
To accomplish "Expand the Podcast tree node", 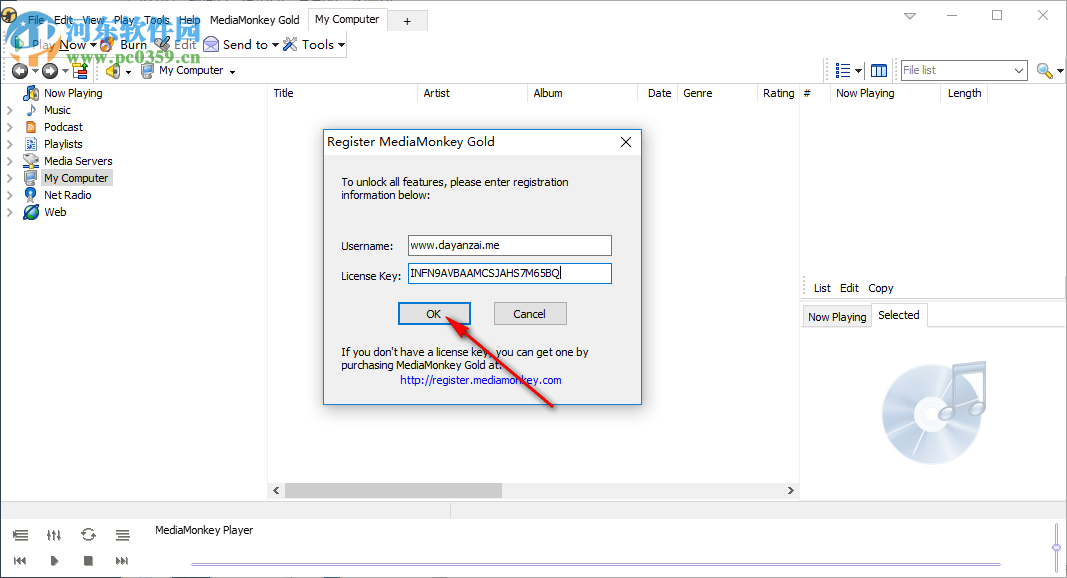I will (10, 127).
